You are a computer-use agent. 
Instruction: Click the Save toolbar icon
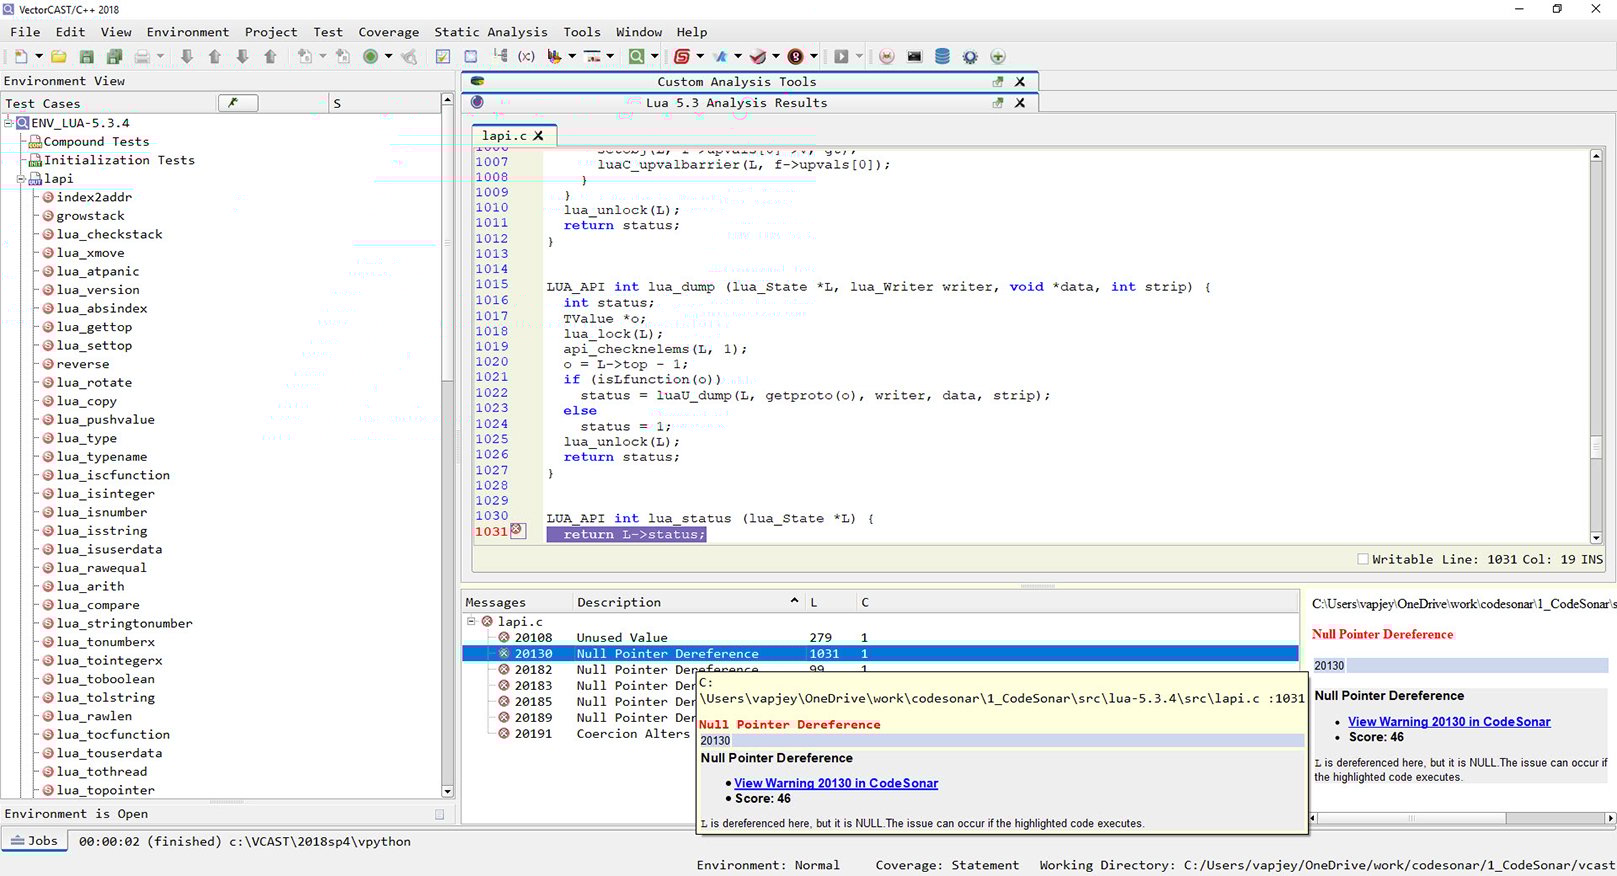coord(87,57)
